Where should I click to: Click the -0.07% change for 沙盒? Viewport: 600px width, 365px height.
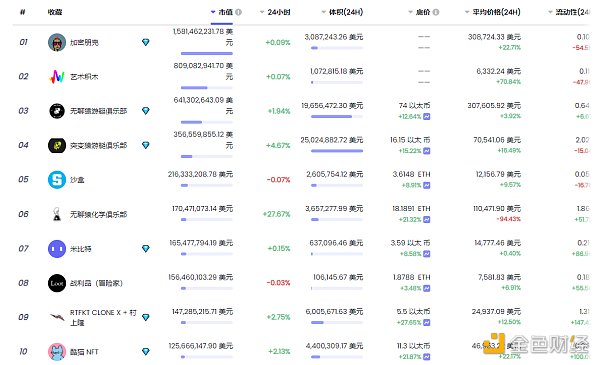tap(279, 180)
